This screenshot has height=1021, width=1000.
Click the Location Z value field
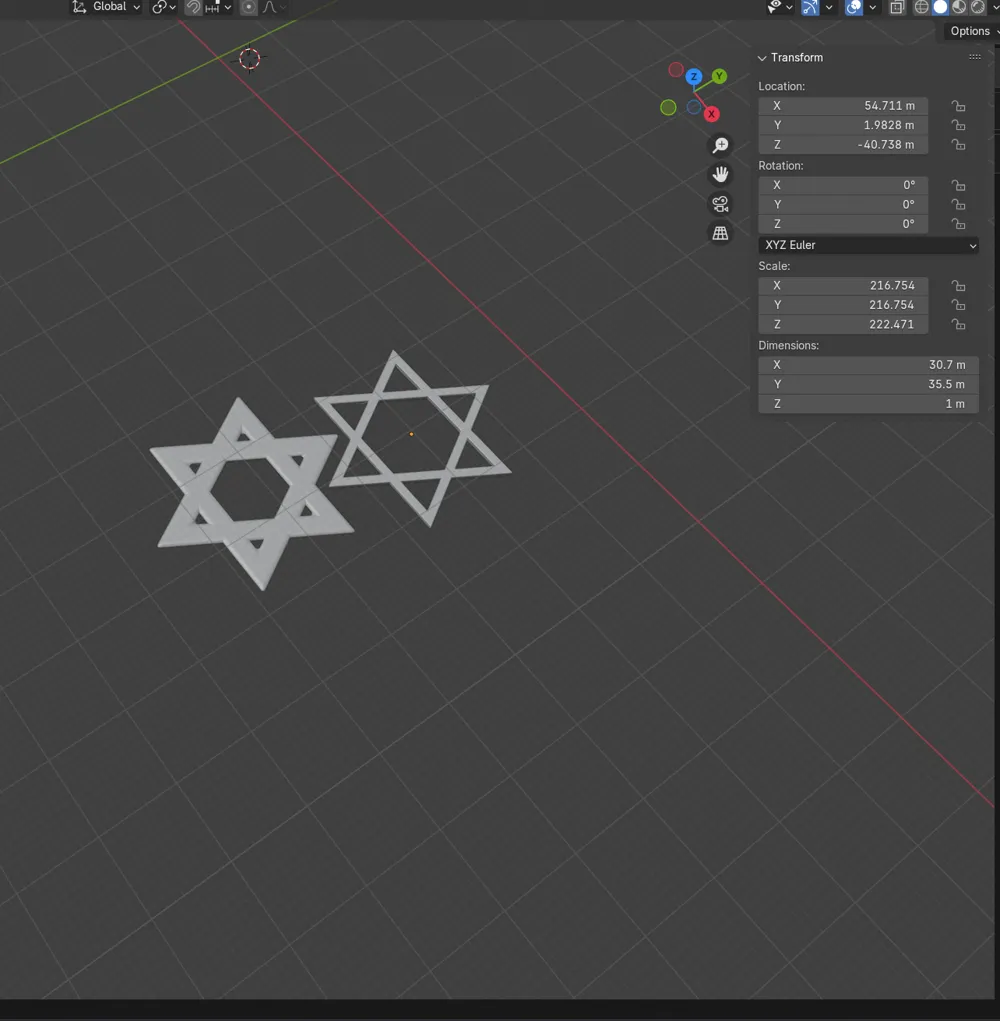point(843,145)
